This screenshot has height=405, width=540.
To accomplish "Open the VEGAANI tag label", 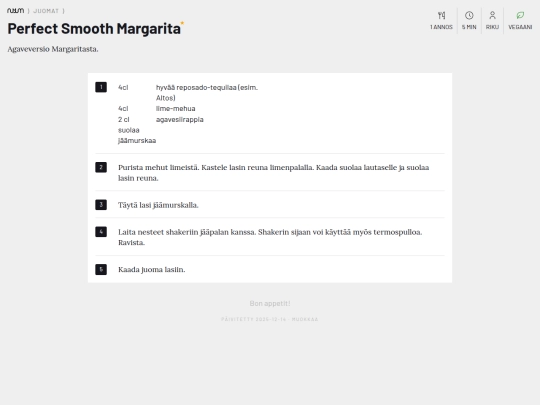I will pyautogui.click(x=520, y=27).
